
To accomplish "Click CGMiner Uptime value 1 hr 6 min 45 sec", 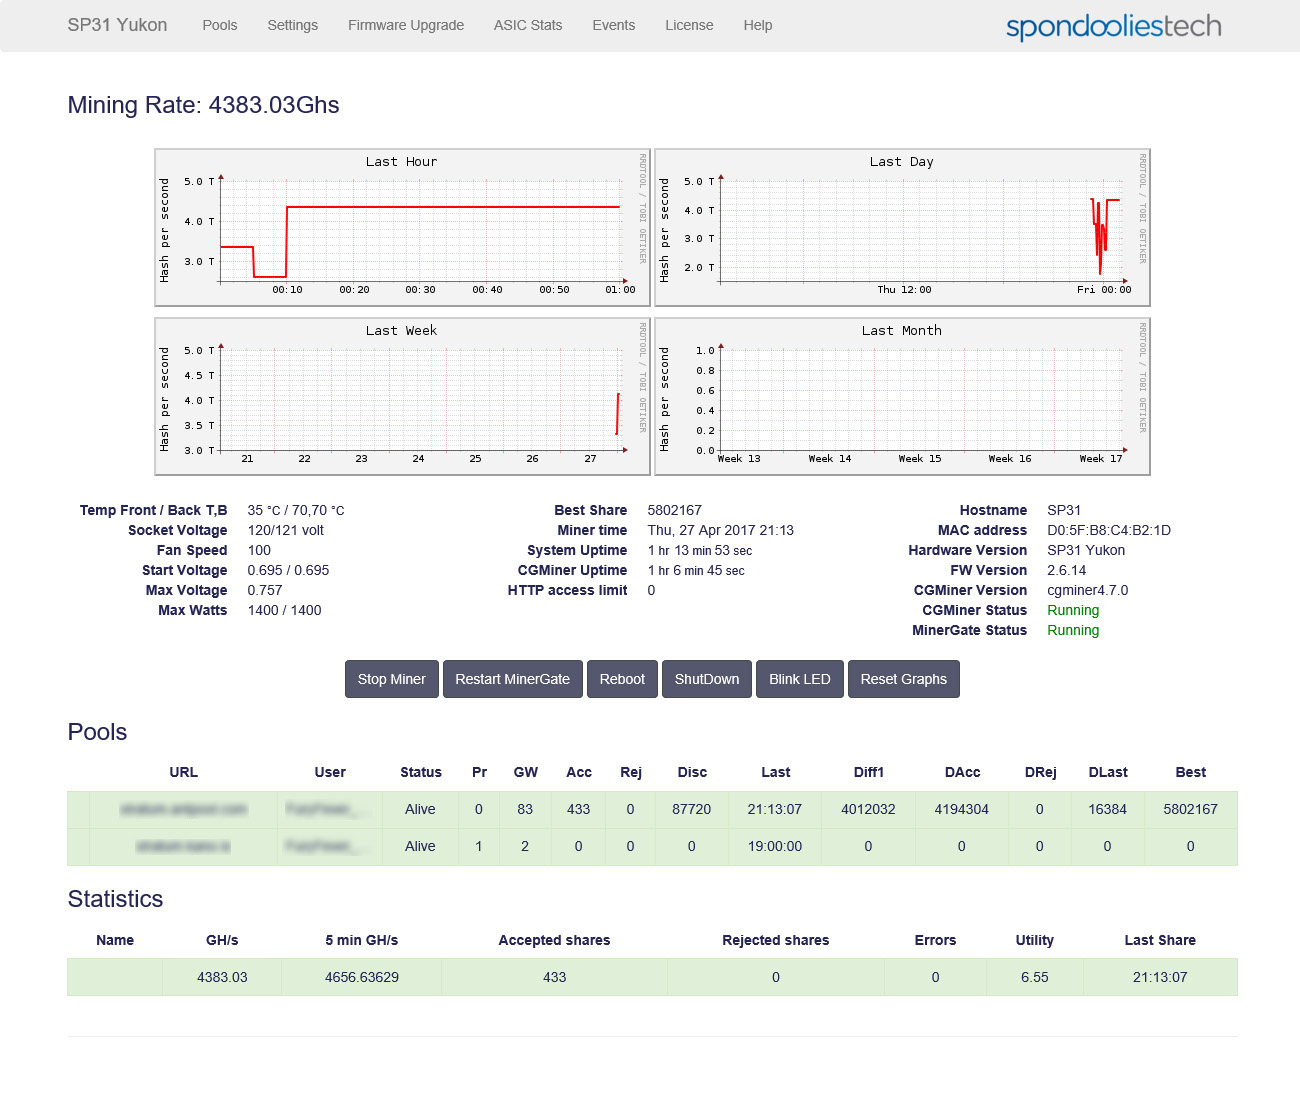I will coord(696,570).
